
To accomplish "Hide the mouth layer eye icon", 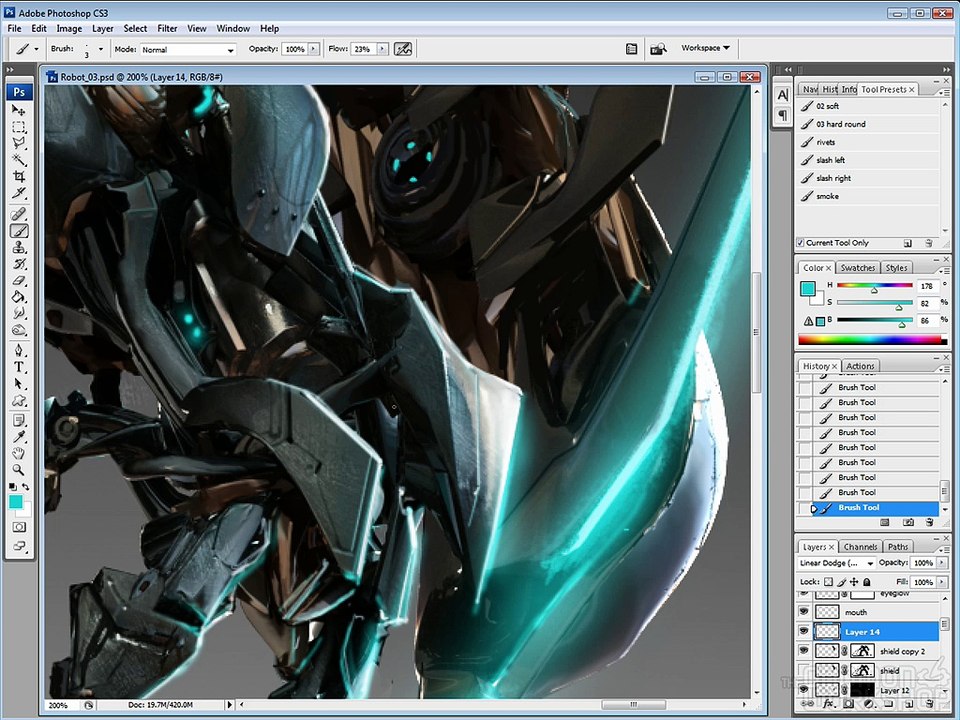I will [804, 612].
